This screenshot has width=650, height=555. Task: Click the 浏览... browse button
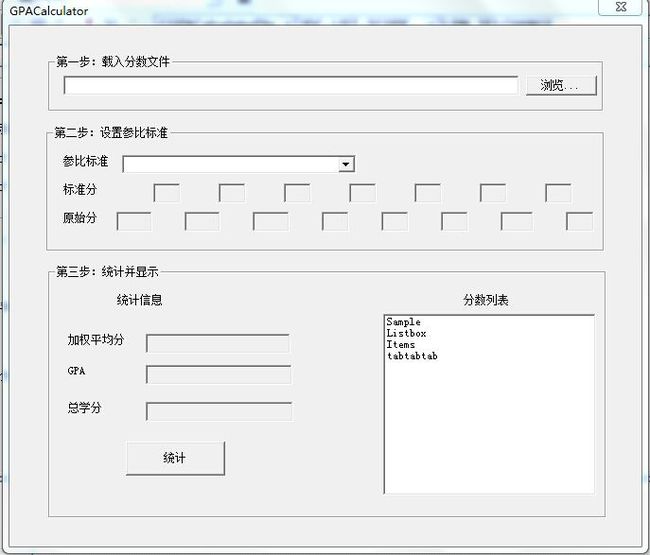point(561,85)
